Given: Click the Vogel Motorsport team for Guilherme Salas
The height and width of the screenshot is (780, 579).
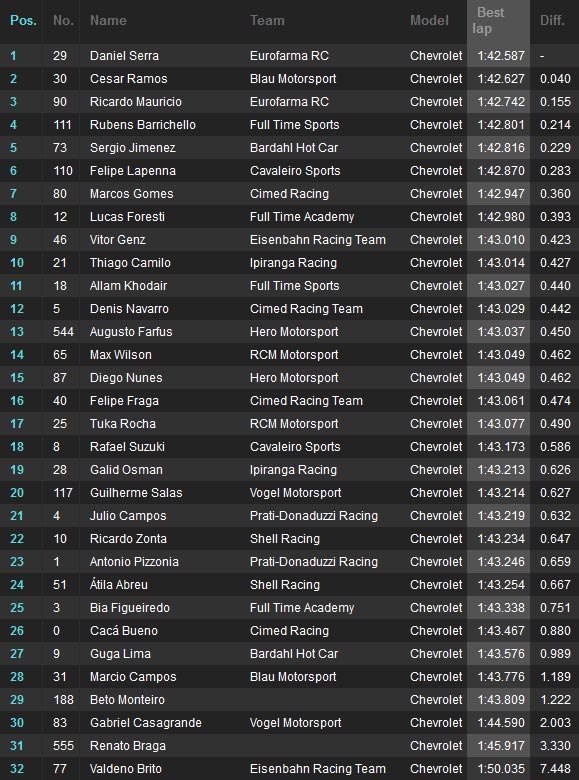Looking at the screenshot, I should pos(295,493).
